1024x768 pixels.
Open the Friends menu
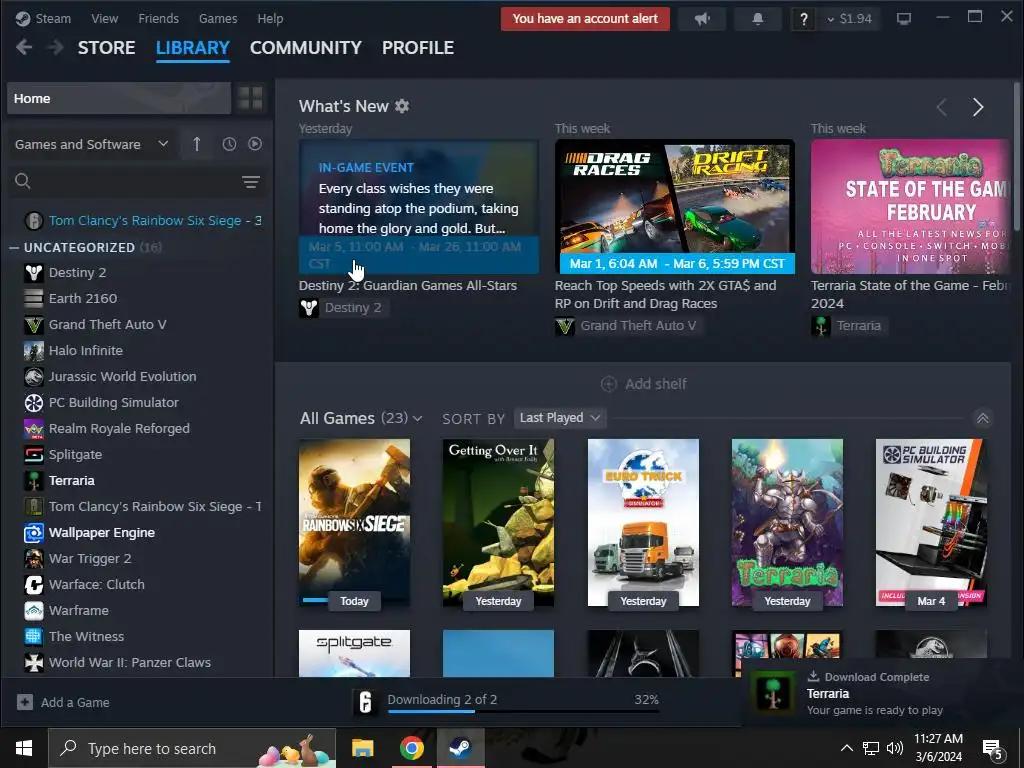pyautogui.click(x=159, y=19)
